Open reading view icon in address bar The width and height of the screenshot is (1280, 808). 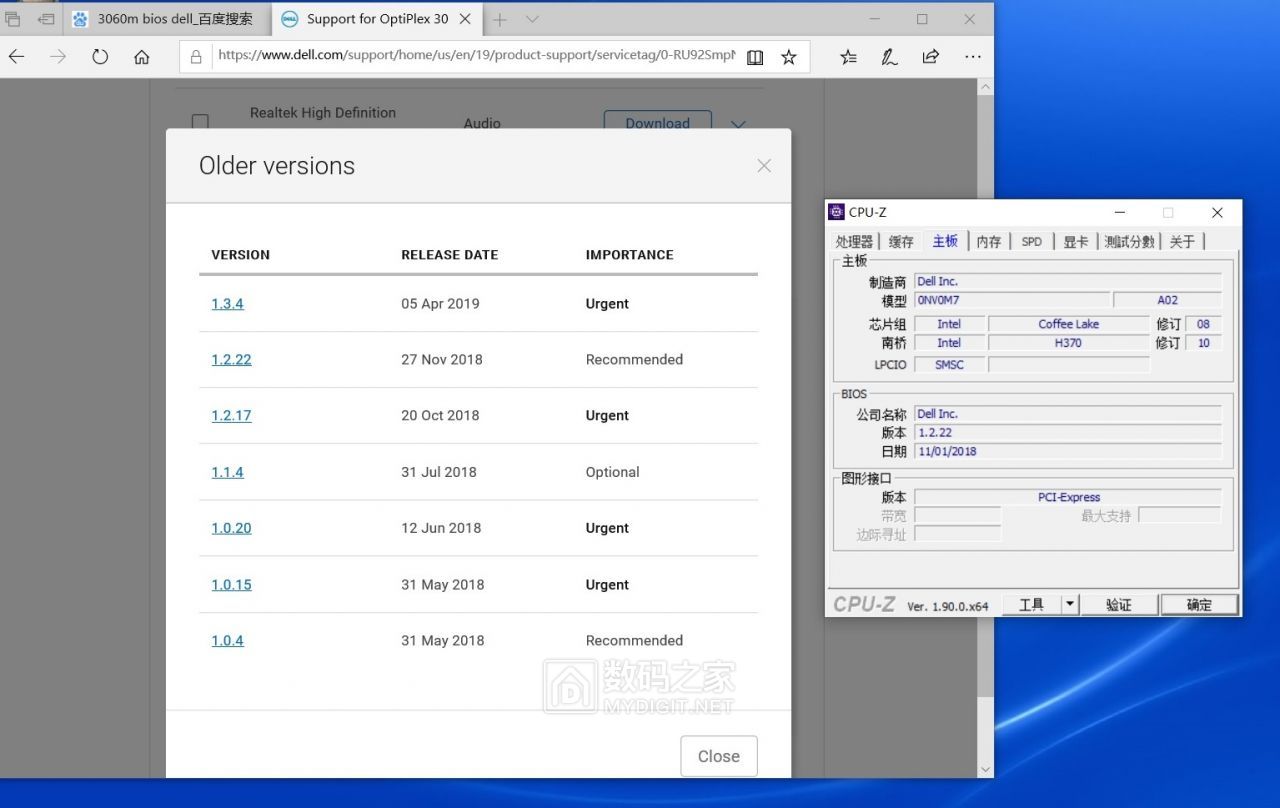[755, 57]
